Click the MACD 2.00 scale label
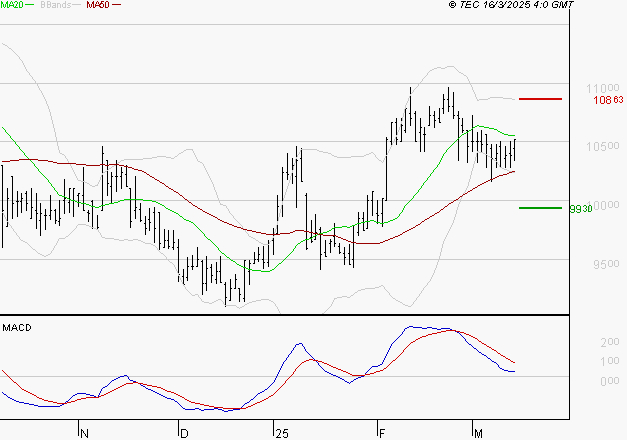627x440 pixels. pos(610,342)
